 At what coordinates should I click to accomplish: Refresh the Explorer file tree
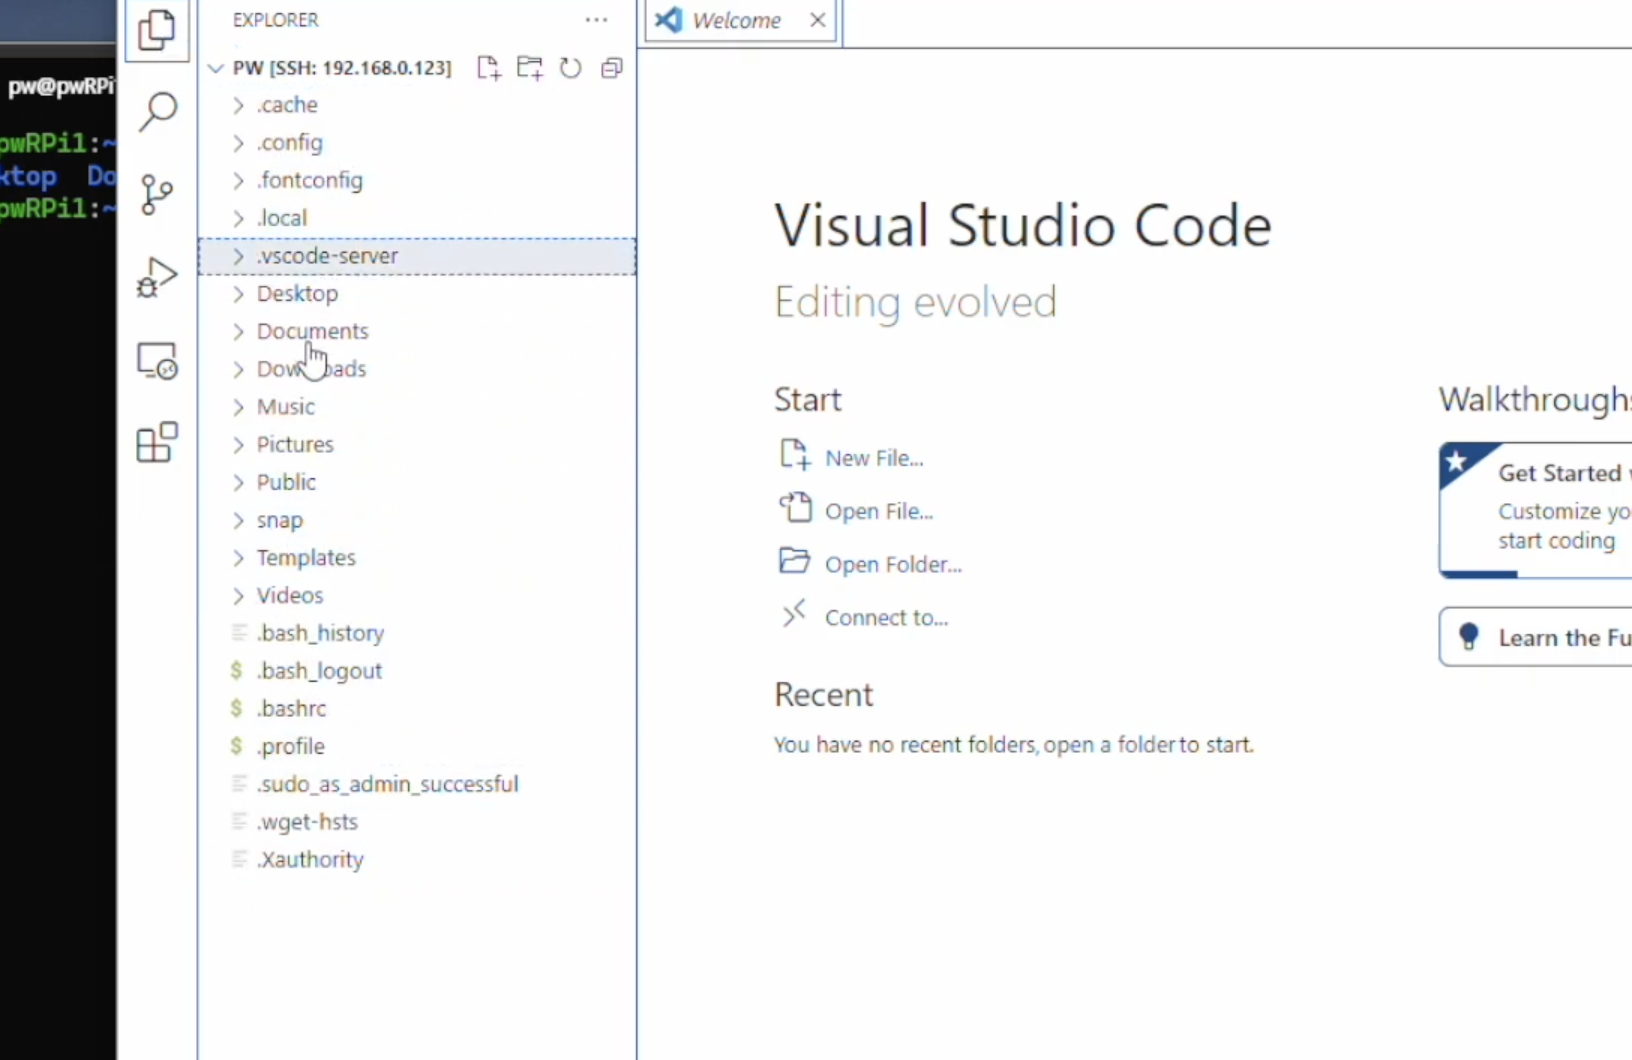pos(570,68)
